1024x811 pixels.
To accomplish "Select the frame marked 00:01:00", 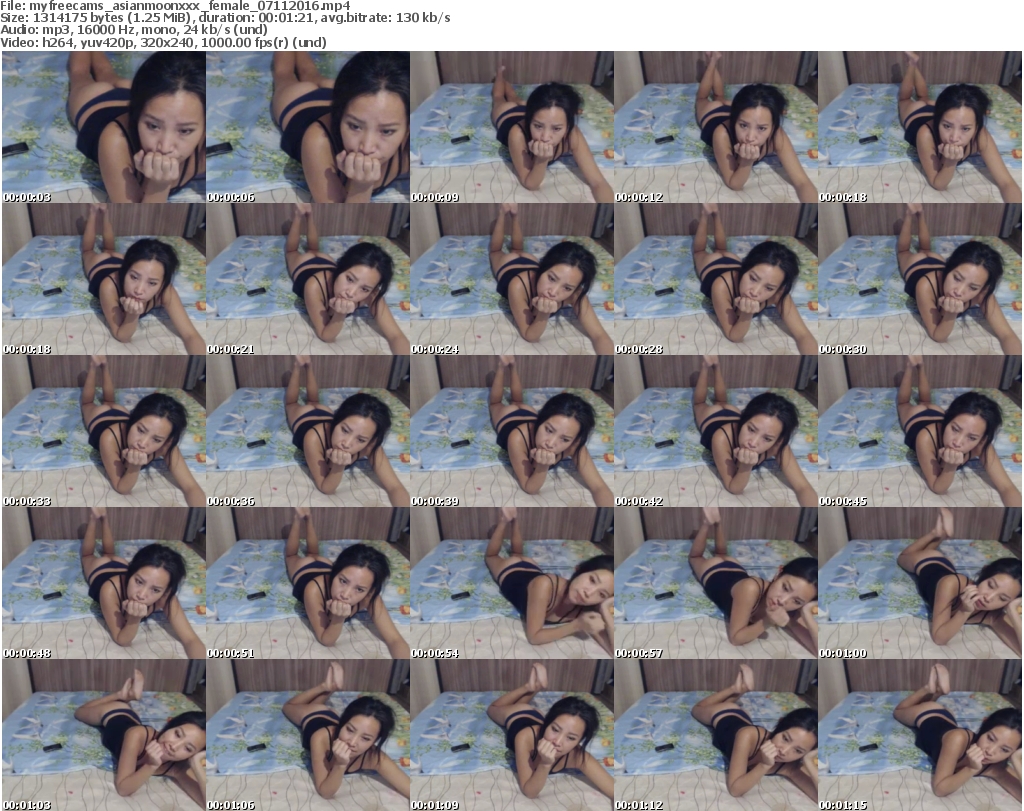I will pyautogui.click(x=919, y=583).
